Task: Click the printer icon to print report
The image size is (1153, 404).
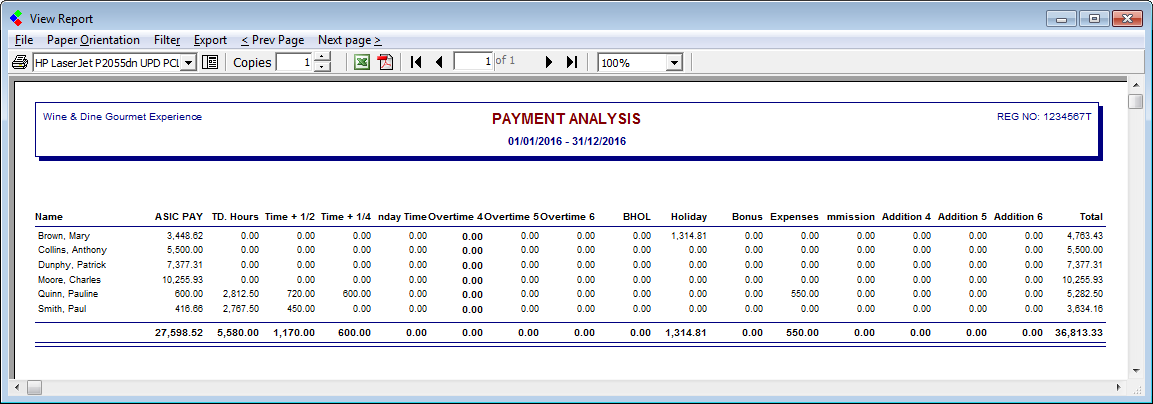Action: coord(19,63)
